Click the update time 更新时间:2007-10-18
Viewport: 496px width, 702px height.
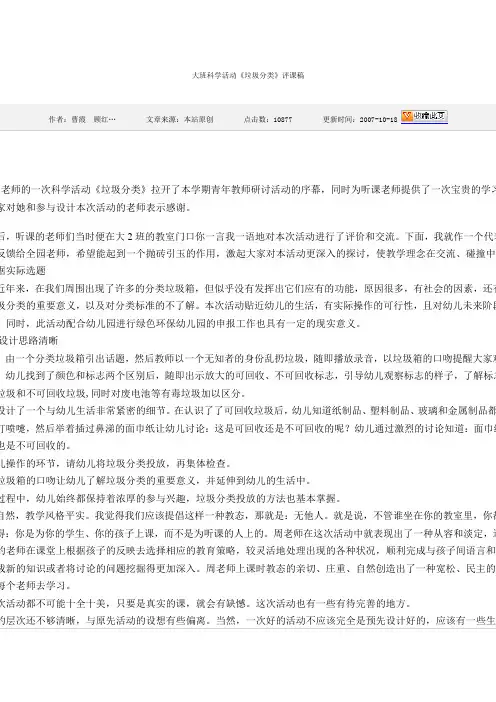click(360, 120)
